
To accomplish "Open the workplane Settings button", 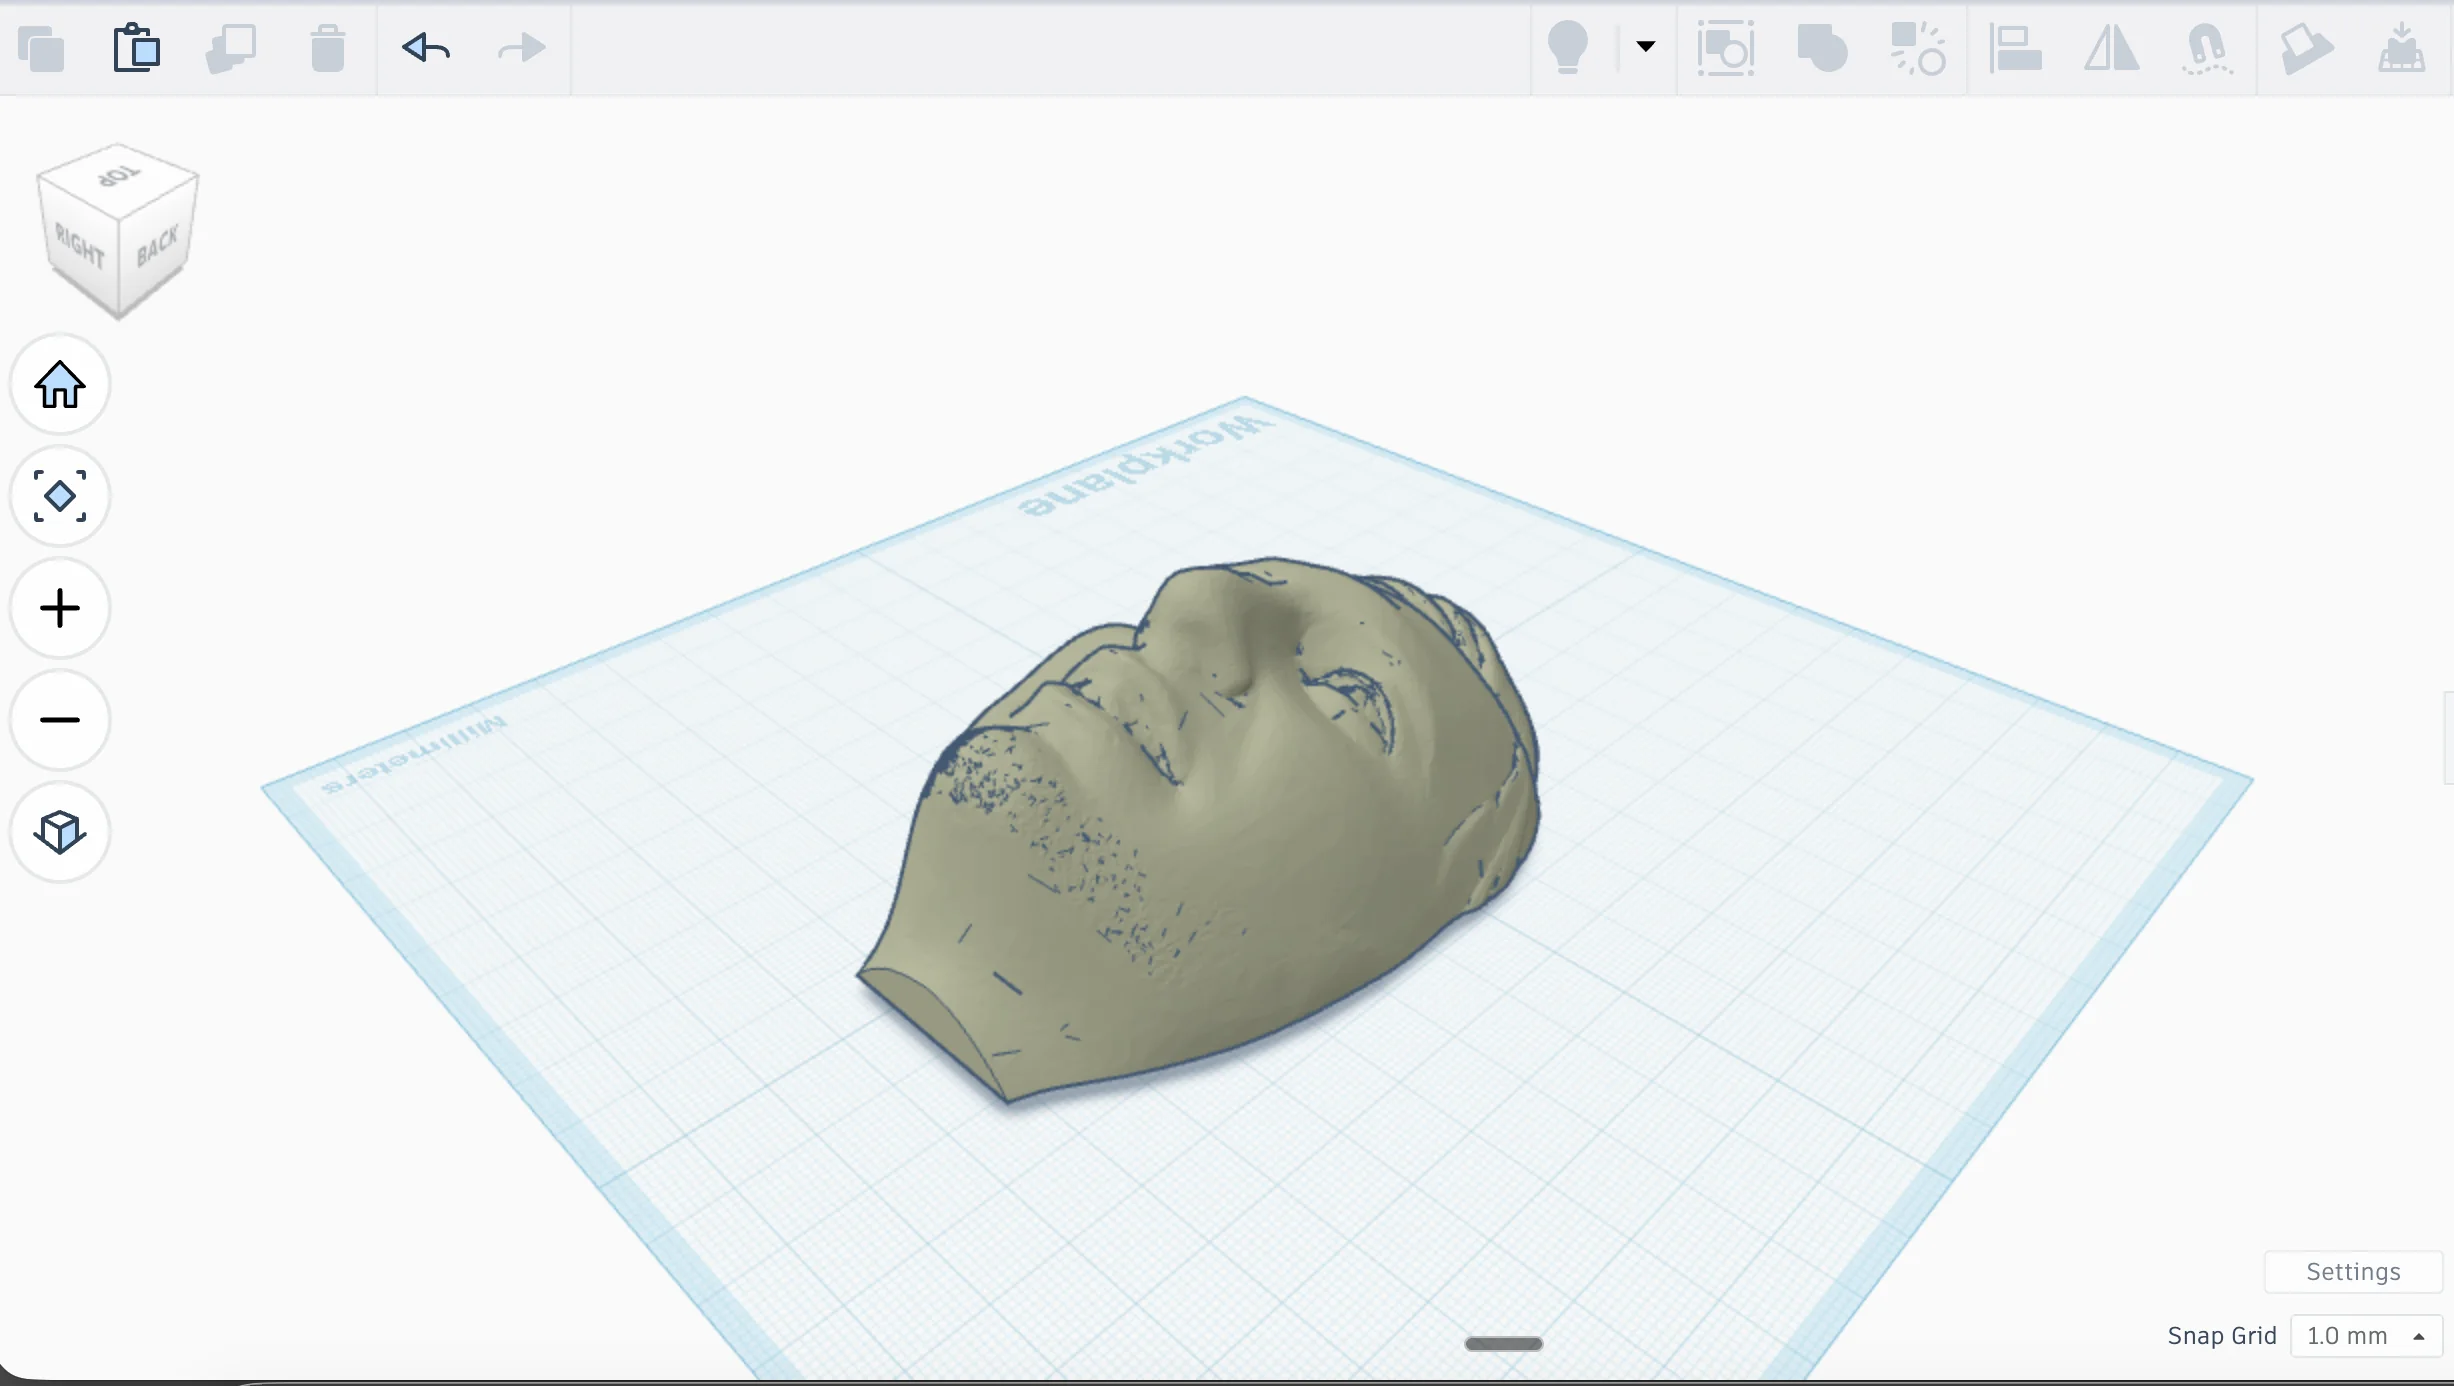I will click(2353, 1272).
